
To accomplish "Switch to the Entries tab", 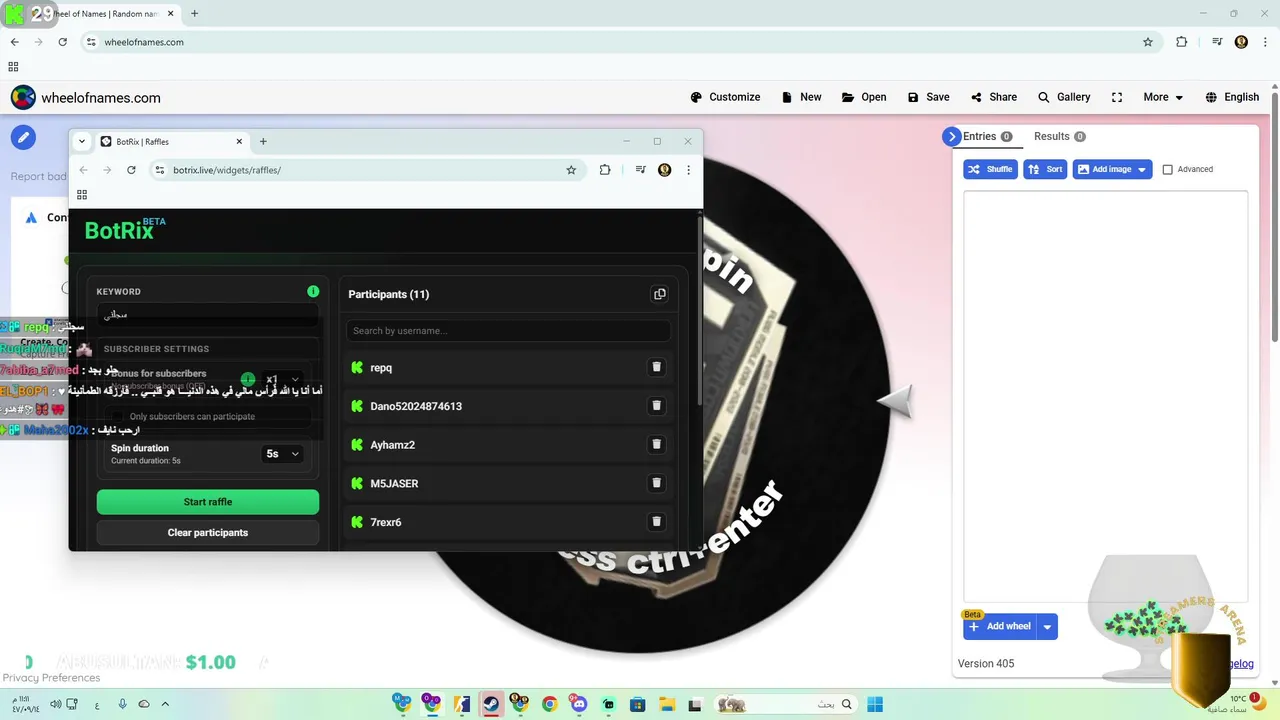I will [987, 137].
